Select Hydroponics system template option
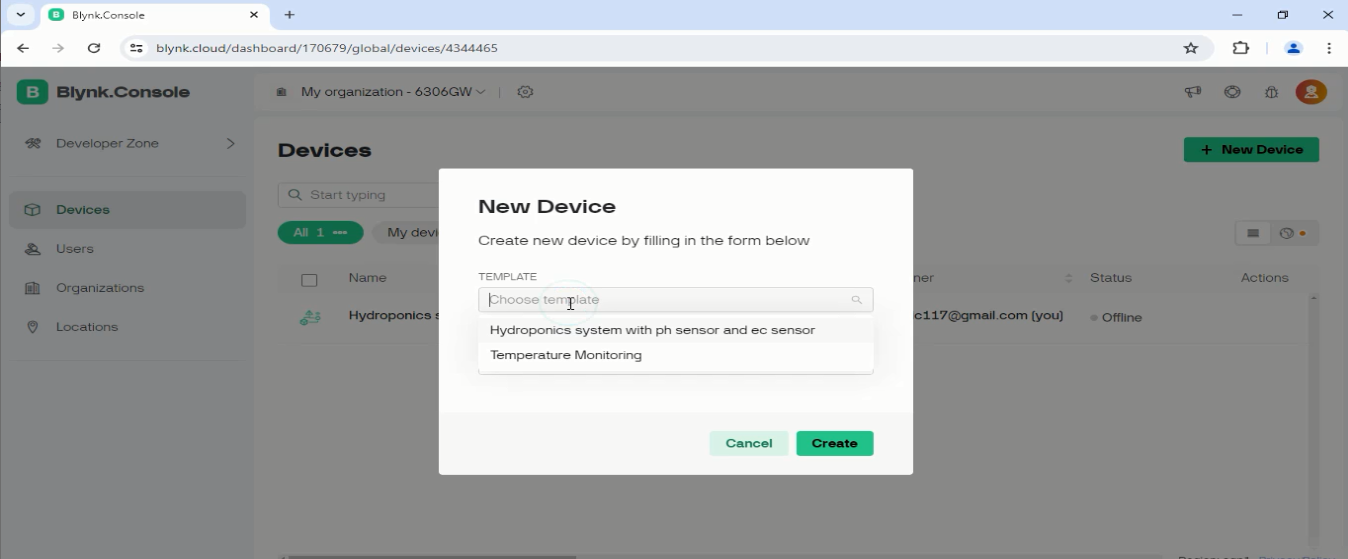The width and height of the screenshot is (1348, 559). coord(652,330)
